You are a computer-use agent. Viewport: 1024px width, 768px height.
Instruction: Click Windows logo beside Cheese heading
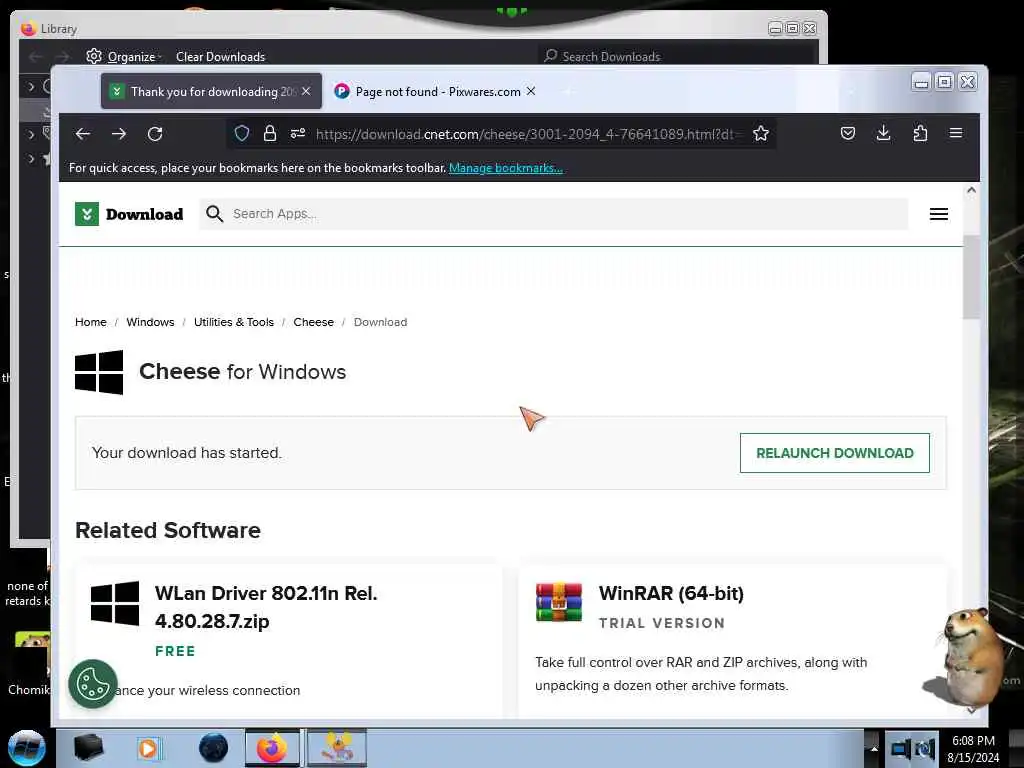pos(99,372)
